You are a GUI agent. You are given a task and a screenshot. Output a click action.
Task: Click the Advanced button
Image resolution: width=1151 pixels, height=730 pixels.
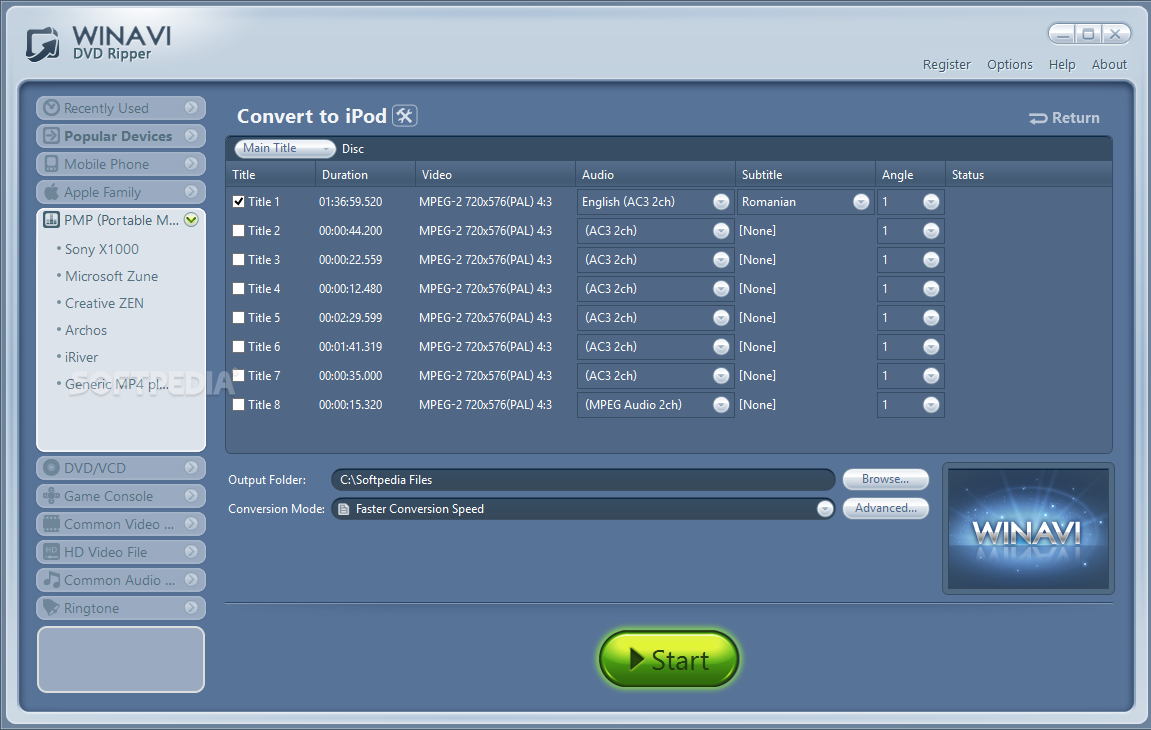tap(885, 508)
